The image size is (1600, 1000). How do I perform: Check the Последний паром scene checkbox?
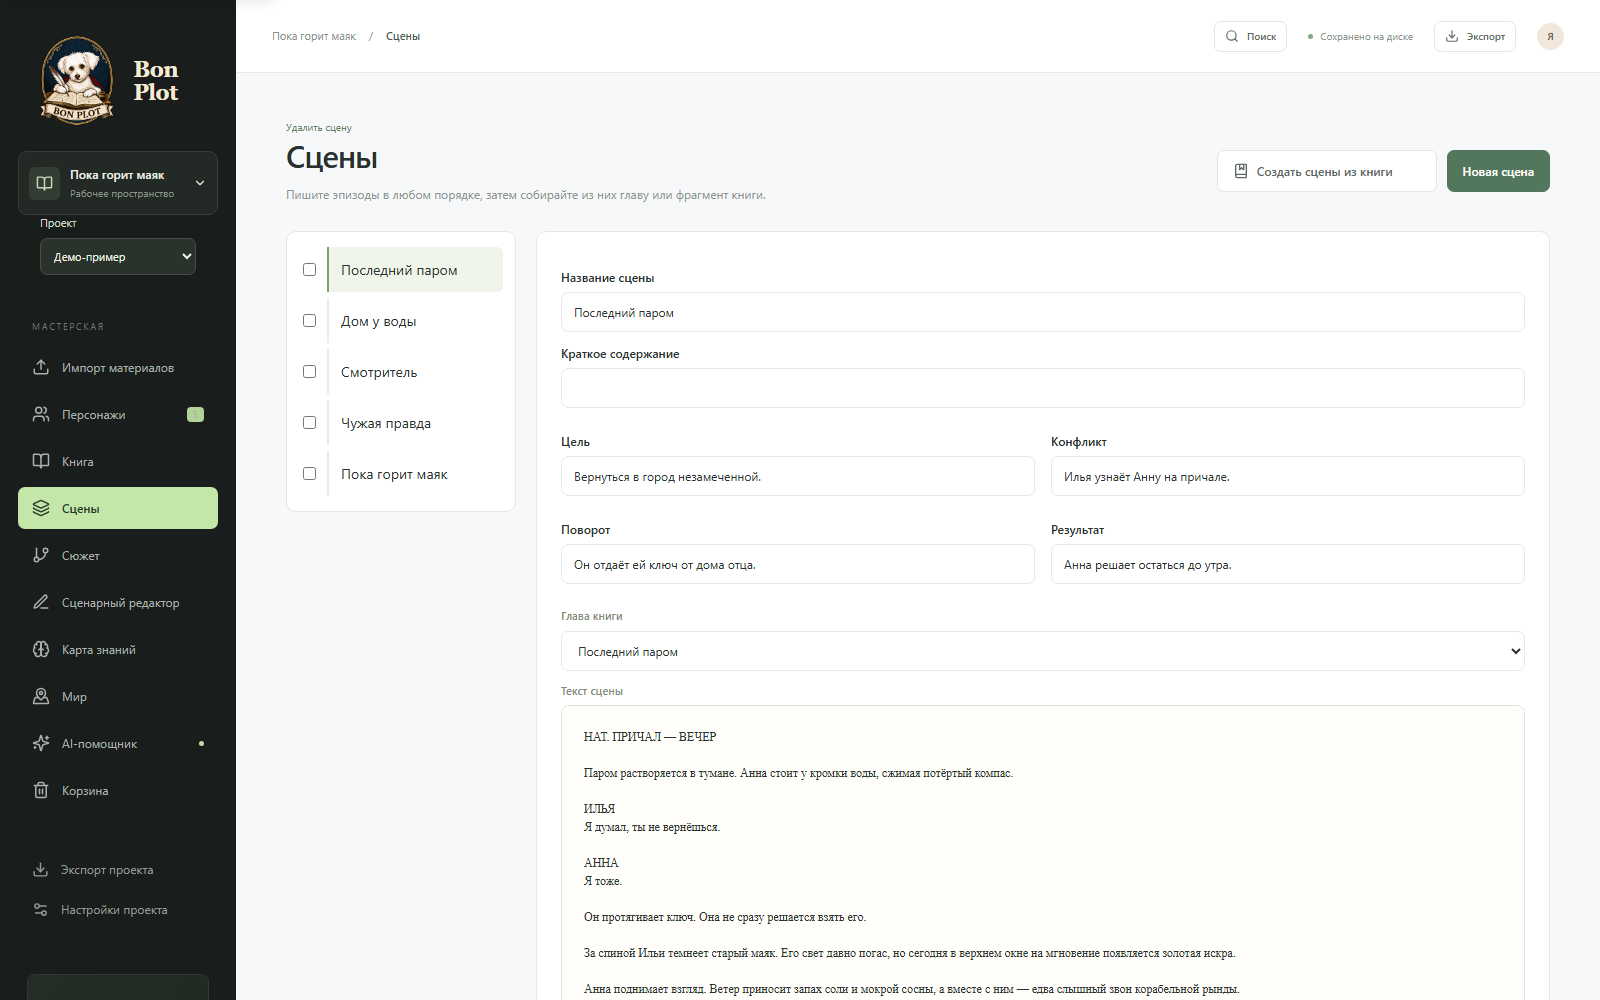click(309, 269)
